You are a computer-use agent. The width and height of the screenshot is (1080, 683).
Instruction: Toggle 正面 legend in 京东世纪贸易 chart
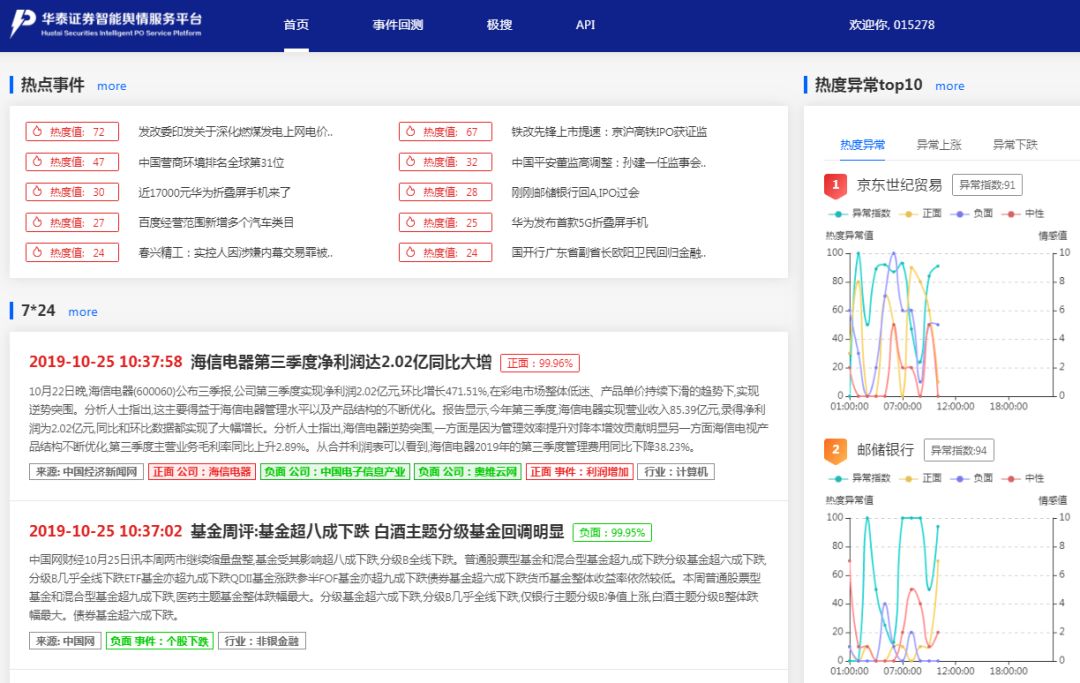(x=920, y=213)
